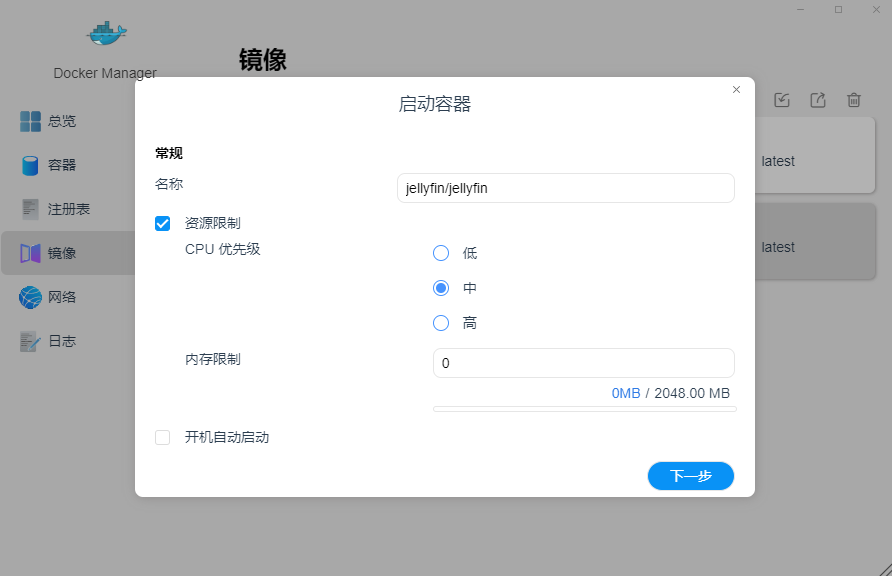Choose 中 CPU priority radio option
Viewport: 892px width, 576px height.
tap(441, 288)
